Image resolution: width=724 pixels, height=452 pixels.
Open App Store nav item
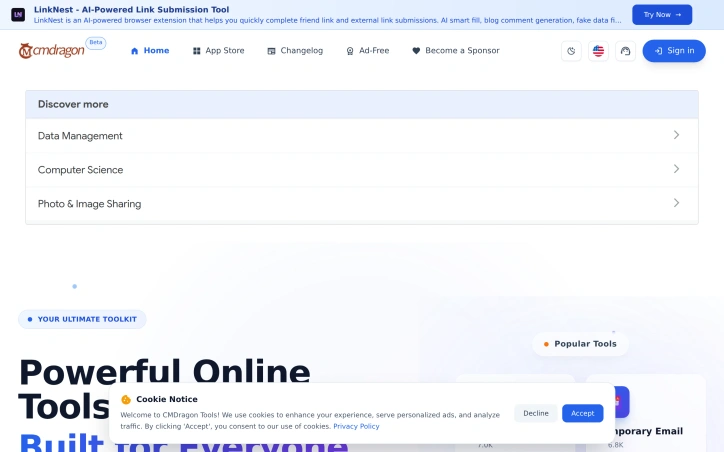218,51
